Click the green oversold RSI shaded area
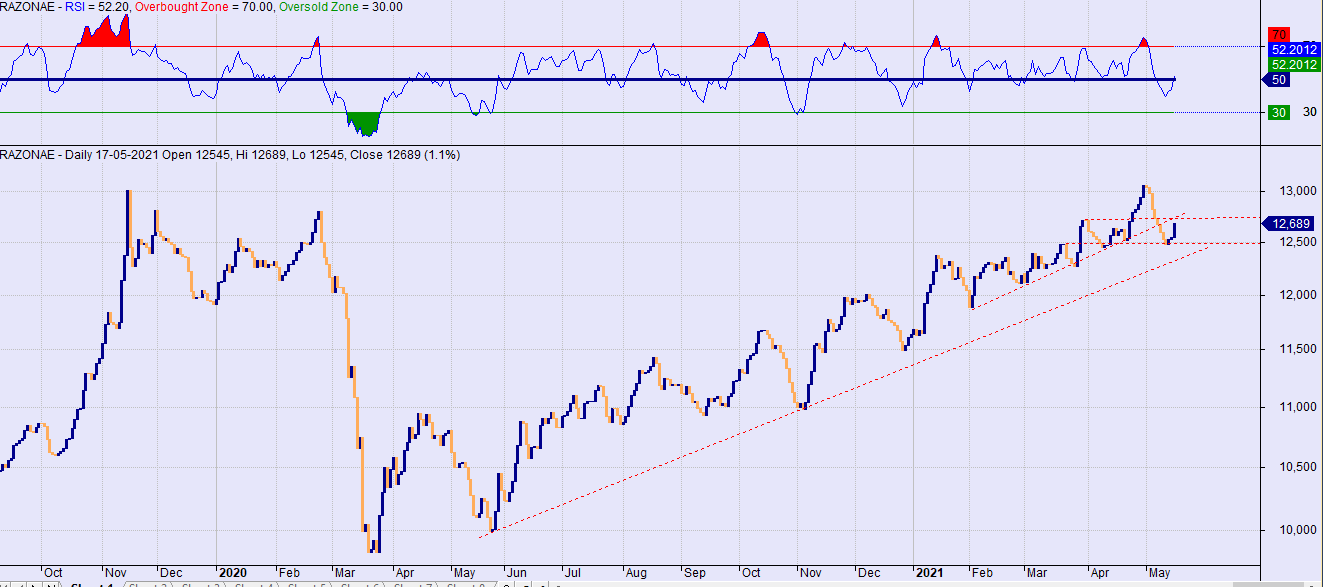The image size is (1323, 587). (364, 125)
